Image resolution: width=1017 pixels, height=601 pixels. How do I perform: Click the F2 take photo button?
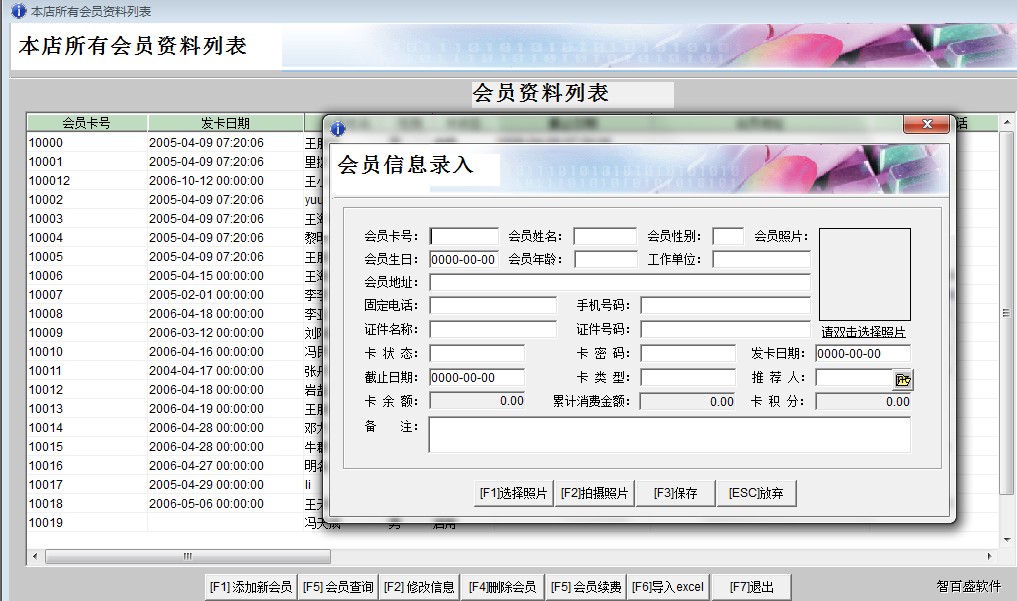(594, 493)
